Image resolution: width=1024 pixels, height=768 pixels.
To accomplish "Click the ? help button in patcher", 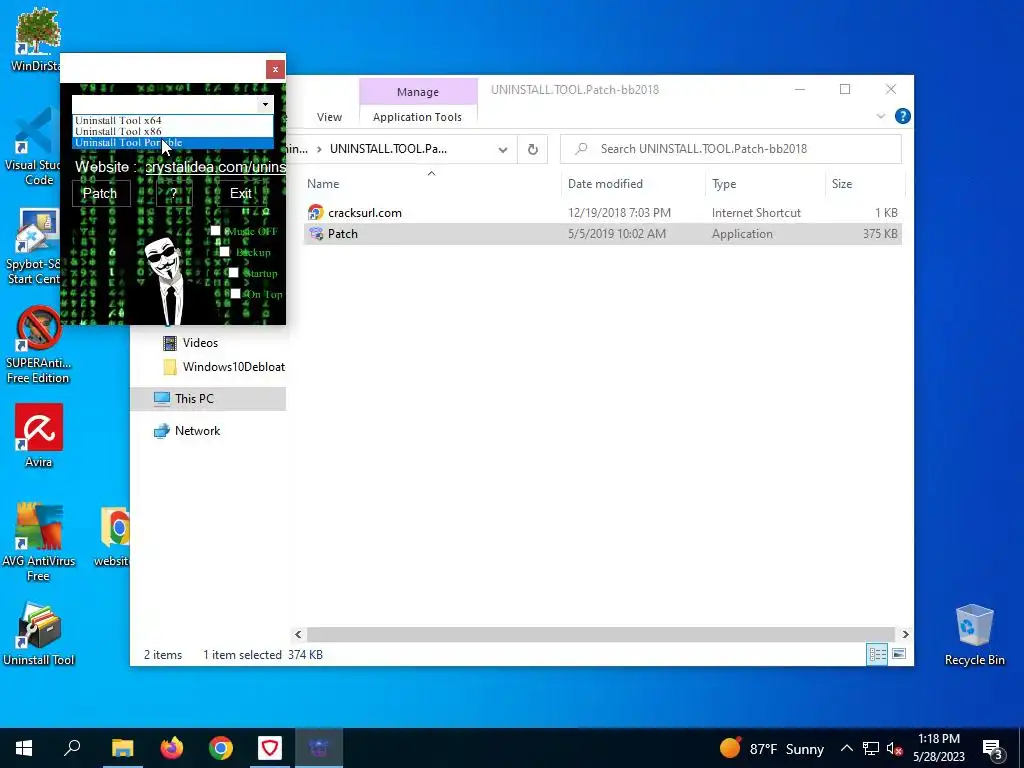I will pos(174,193).
